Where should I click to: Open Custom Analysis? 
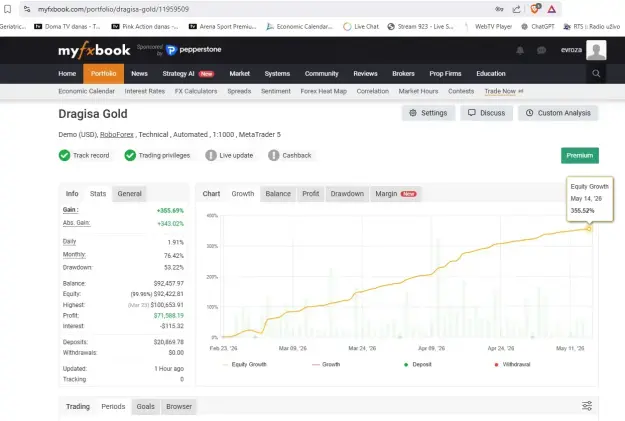click(x=558, y=113)
